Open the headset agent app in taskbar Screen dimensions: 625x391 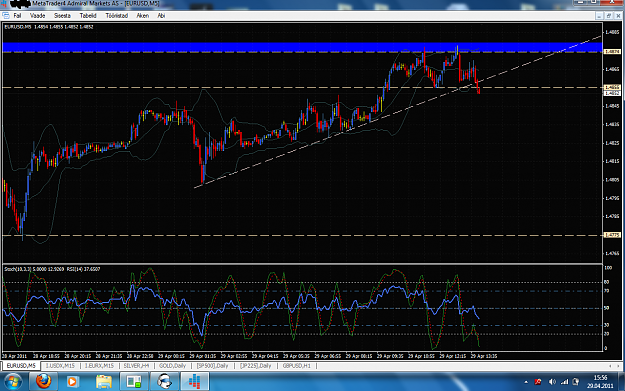pos(164,381)
